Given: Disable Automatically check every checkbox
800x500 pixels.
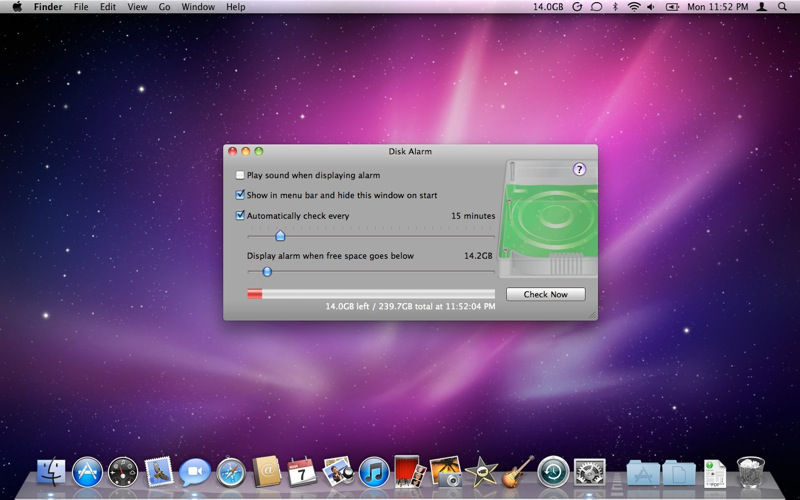Looking at the screenshot, I should [x=240, y=215].
